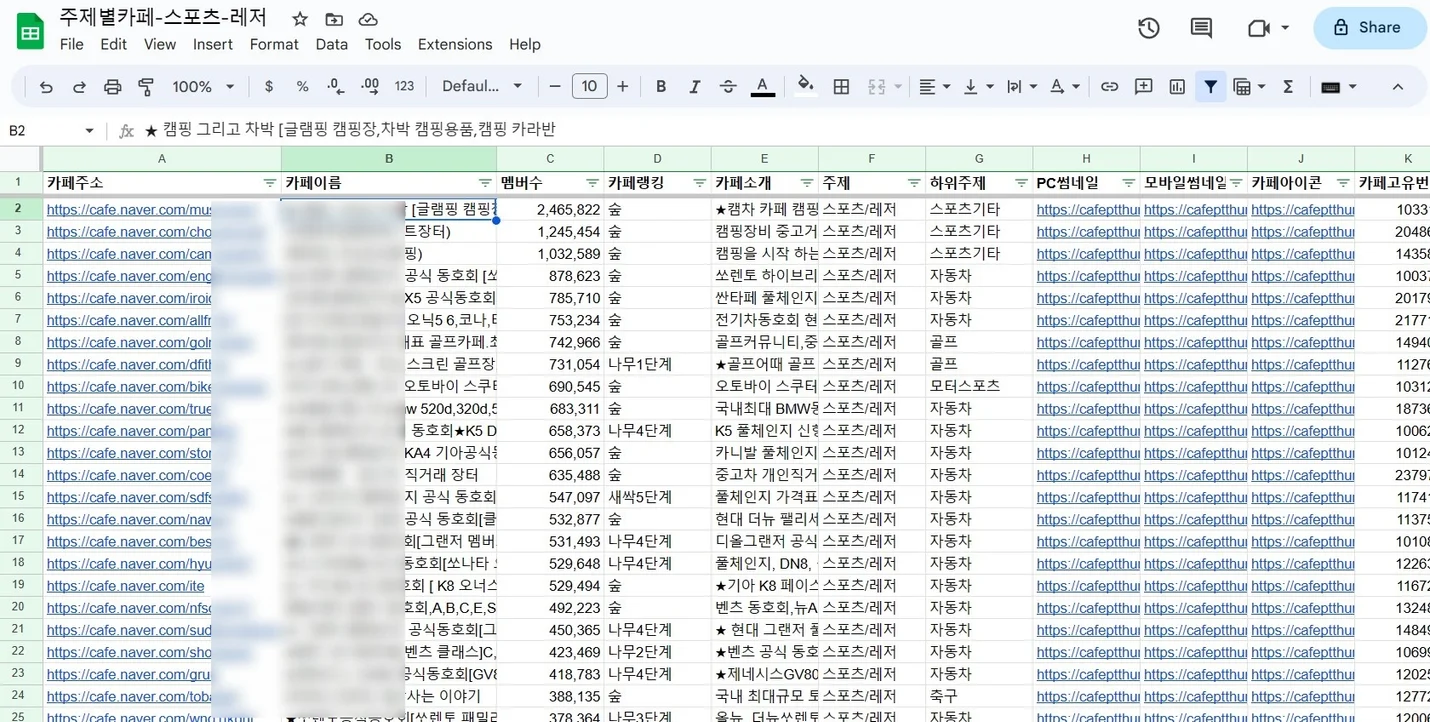Open filter on 카페랭킹 column
Image resolution: width=1430 pixels, height=722 pixels.
pyautogui.click(x=698, y=183)
